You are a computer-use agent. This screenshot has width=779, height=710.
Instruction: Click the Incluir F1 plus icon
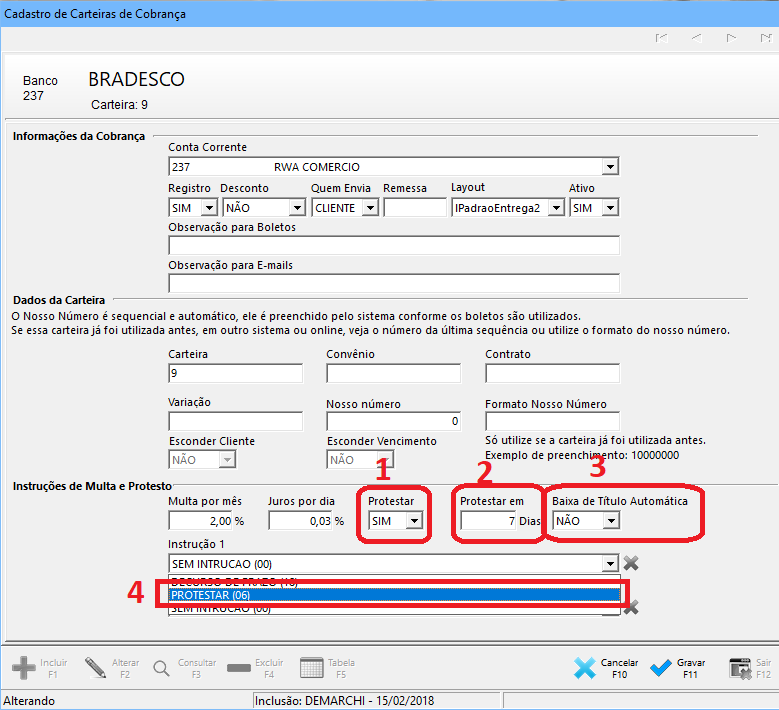pos(23,668)
